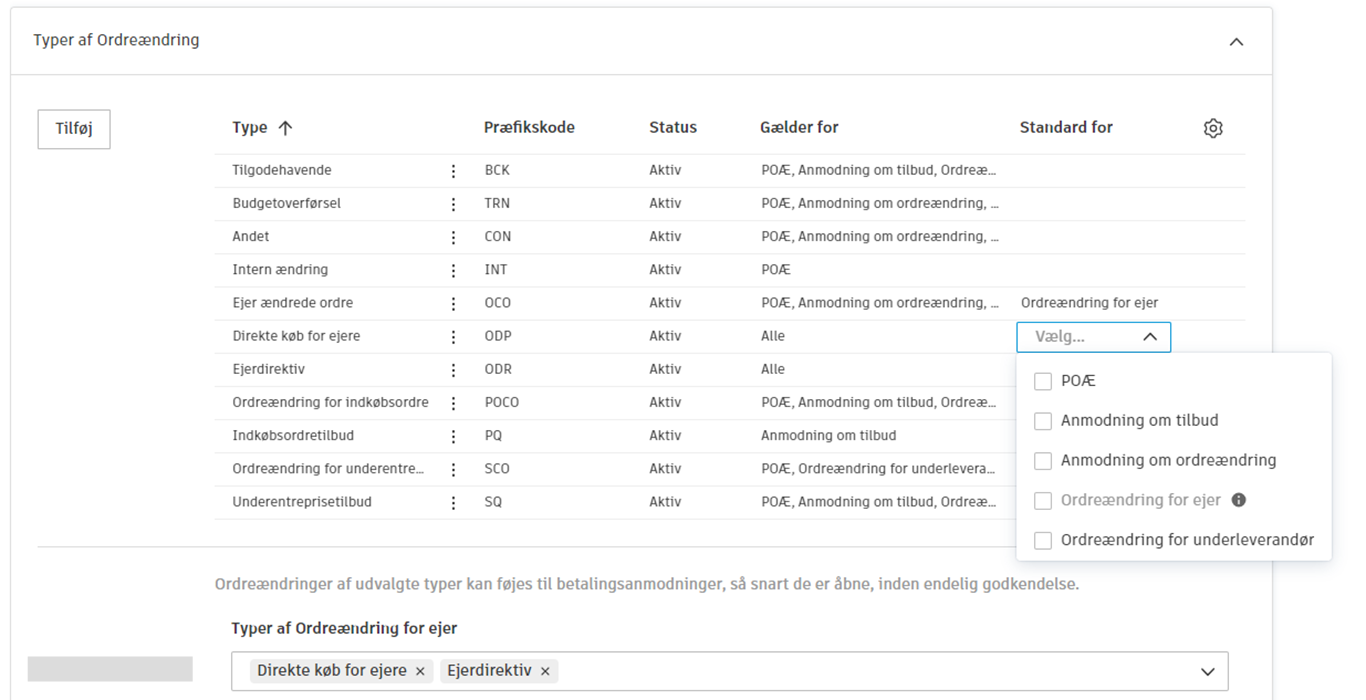Open three-dot menu for Intern ændring row
The width and height of the screenshot is (1366, 700).
tap(453, 270)
